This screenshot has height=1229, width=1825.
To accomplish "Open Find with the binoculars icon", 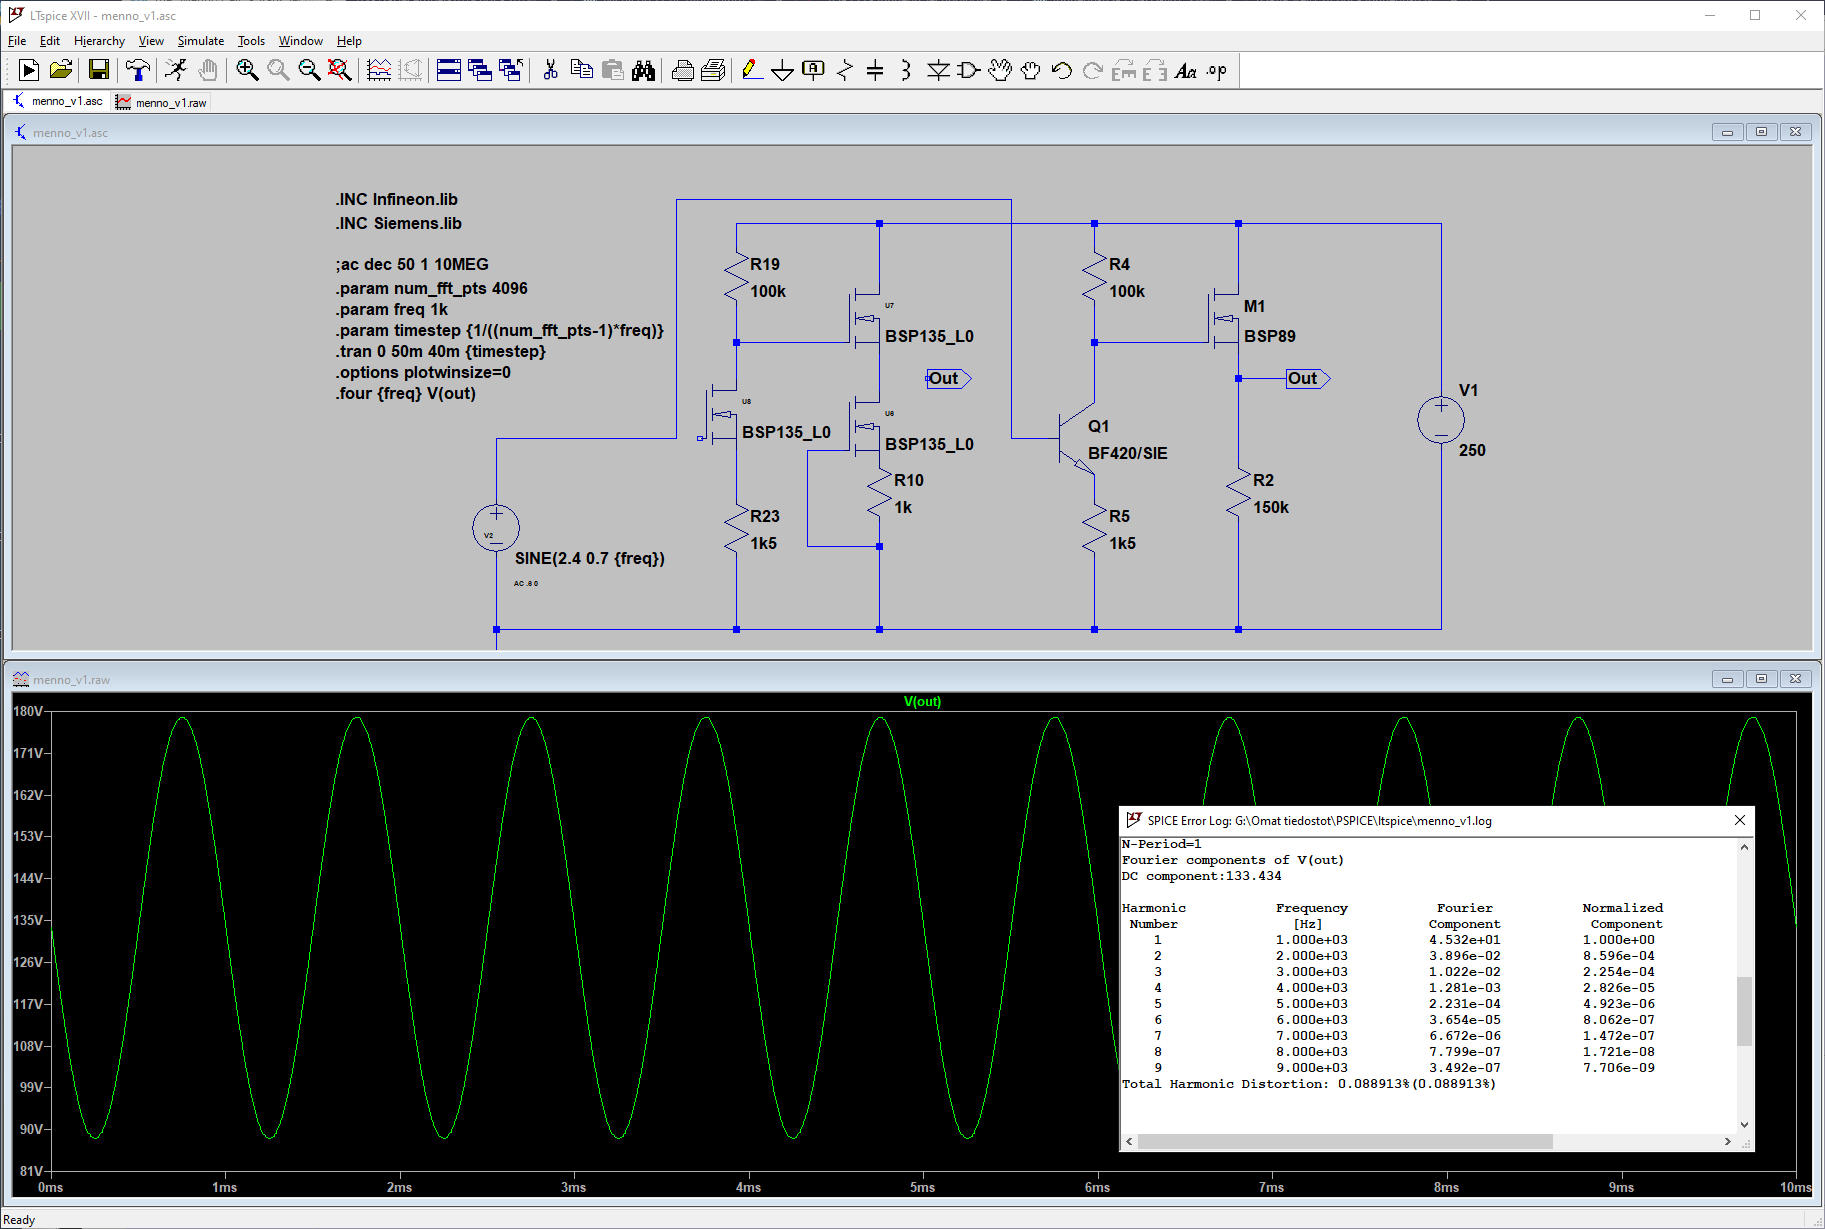I will pyautogui.click(x=643, y=70).
